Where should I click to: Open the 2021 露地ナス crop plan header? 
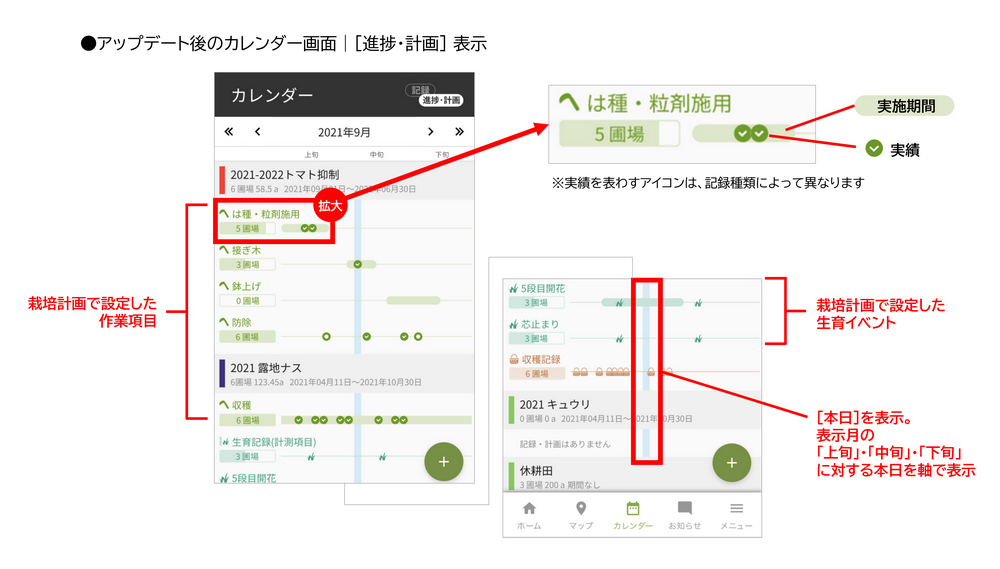[x=344, y=374]
